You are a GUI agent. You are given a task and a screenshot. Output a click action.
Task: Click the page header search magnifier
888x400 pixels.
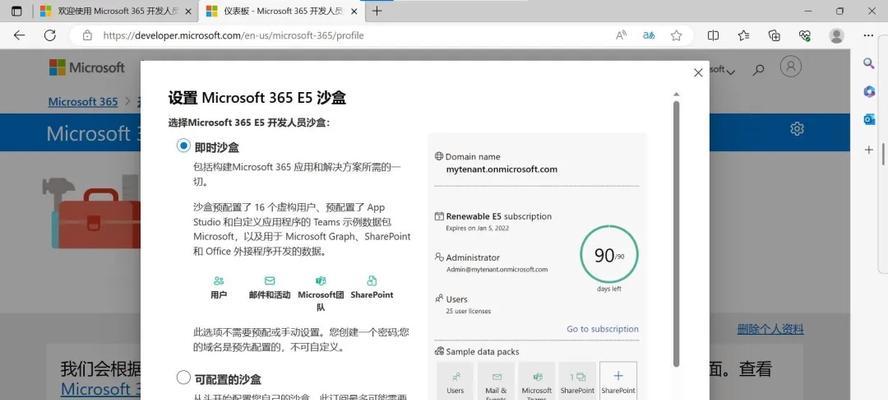[x=758, y=70]
